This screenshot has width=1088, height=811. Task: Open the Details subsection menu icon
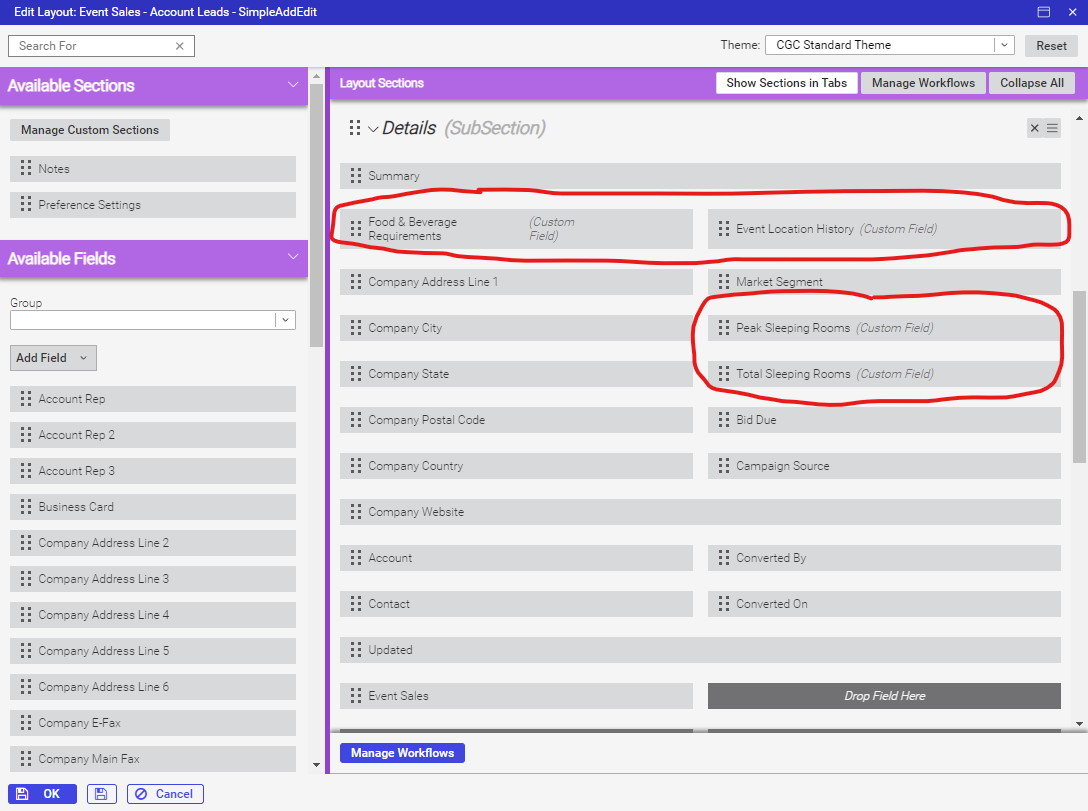[1053, 128]
